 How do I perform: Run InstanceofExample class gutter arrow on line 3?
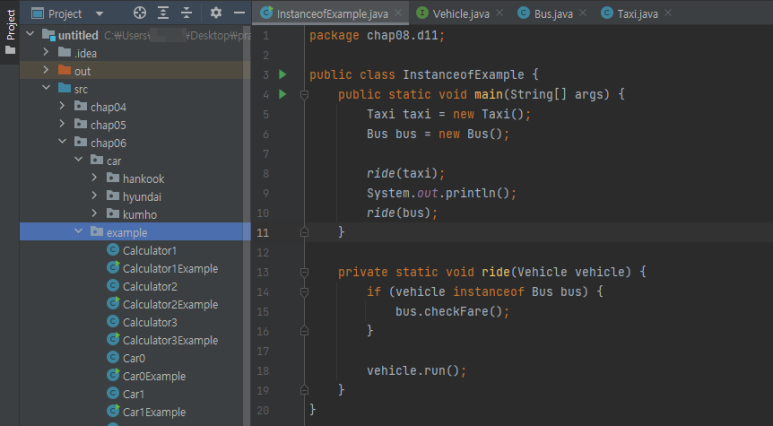(282, 74)
